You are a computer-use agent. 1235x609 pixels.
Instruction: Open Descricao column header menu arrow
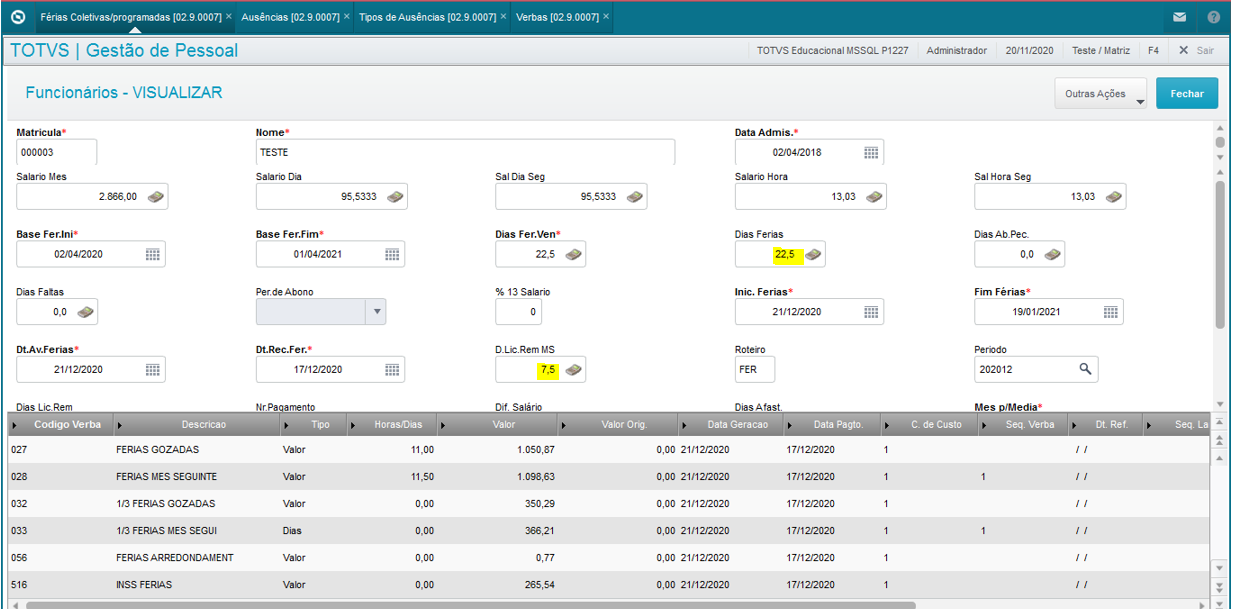[x=120, y=425]
